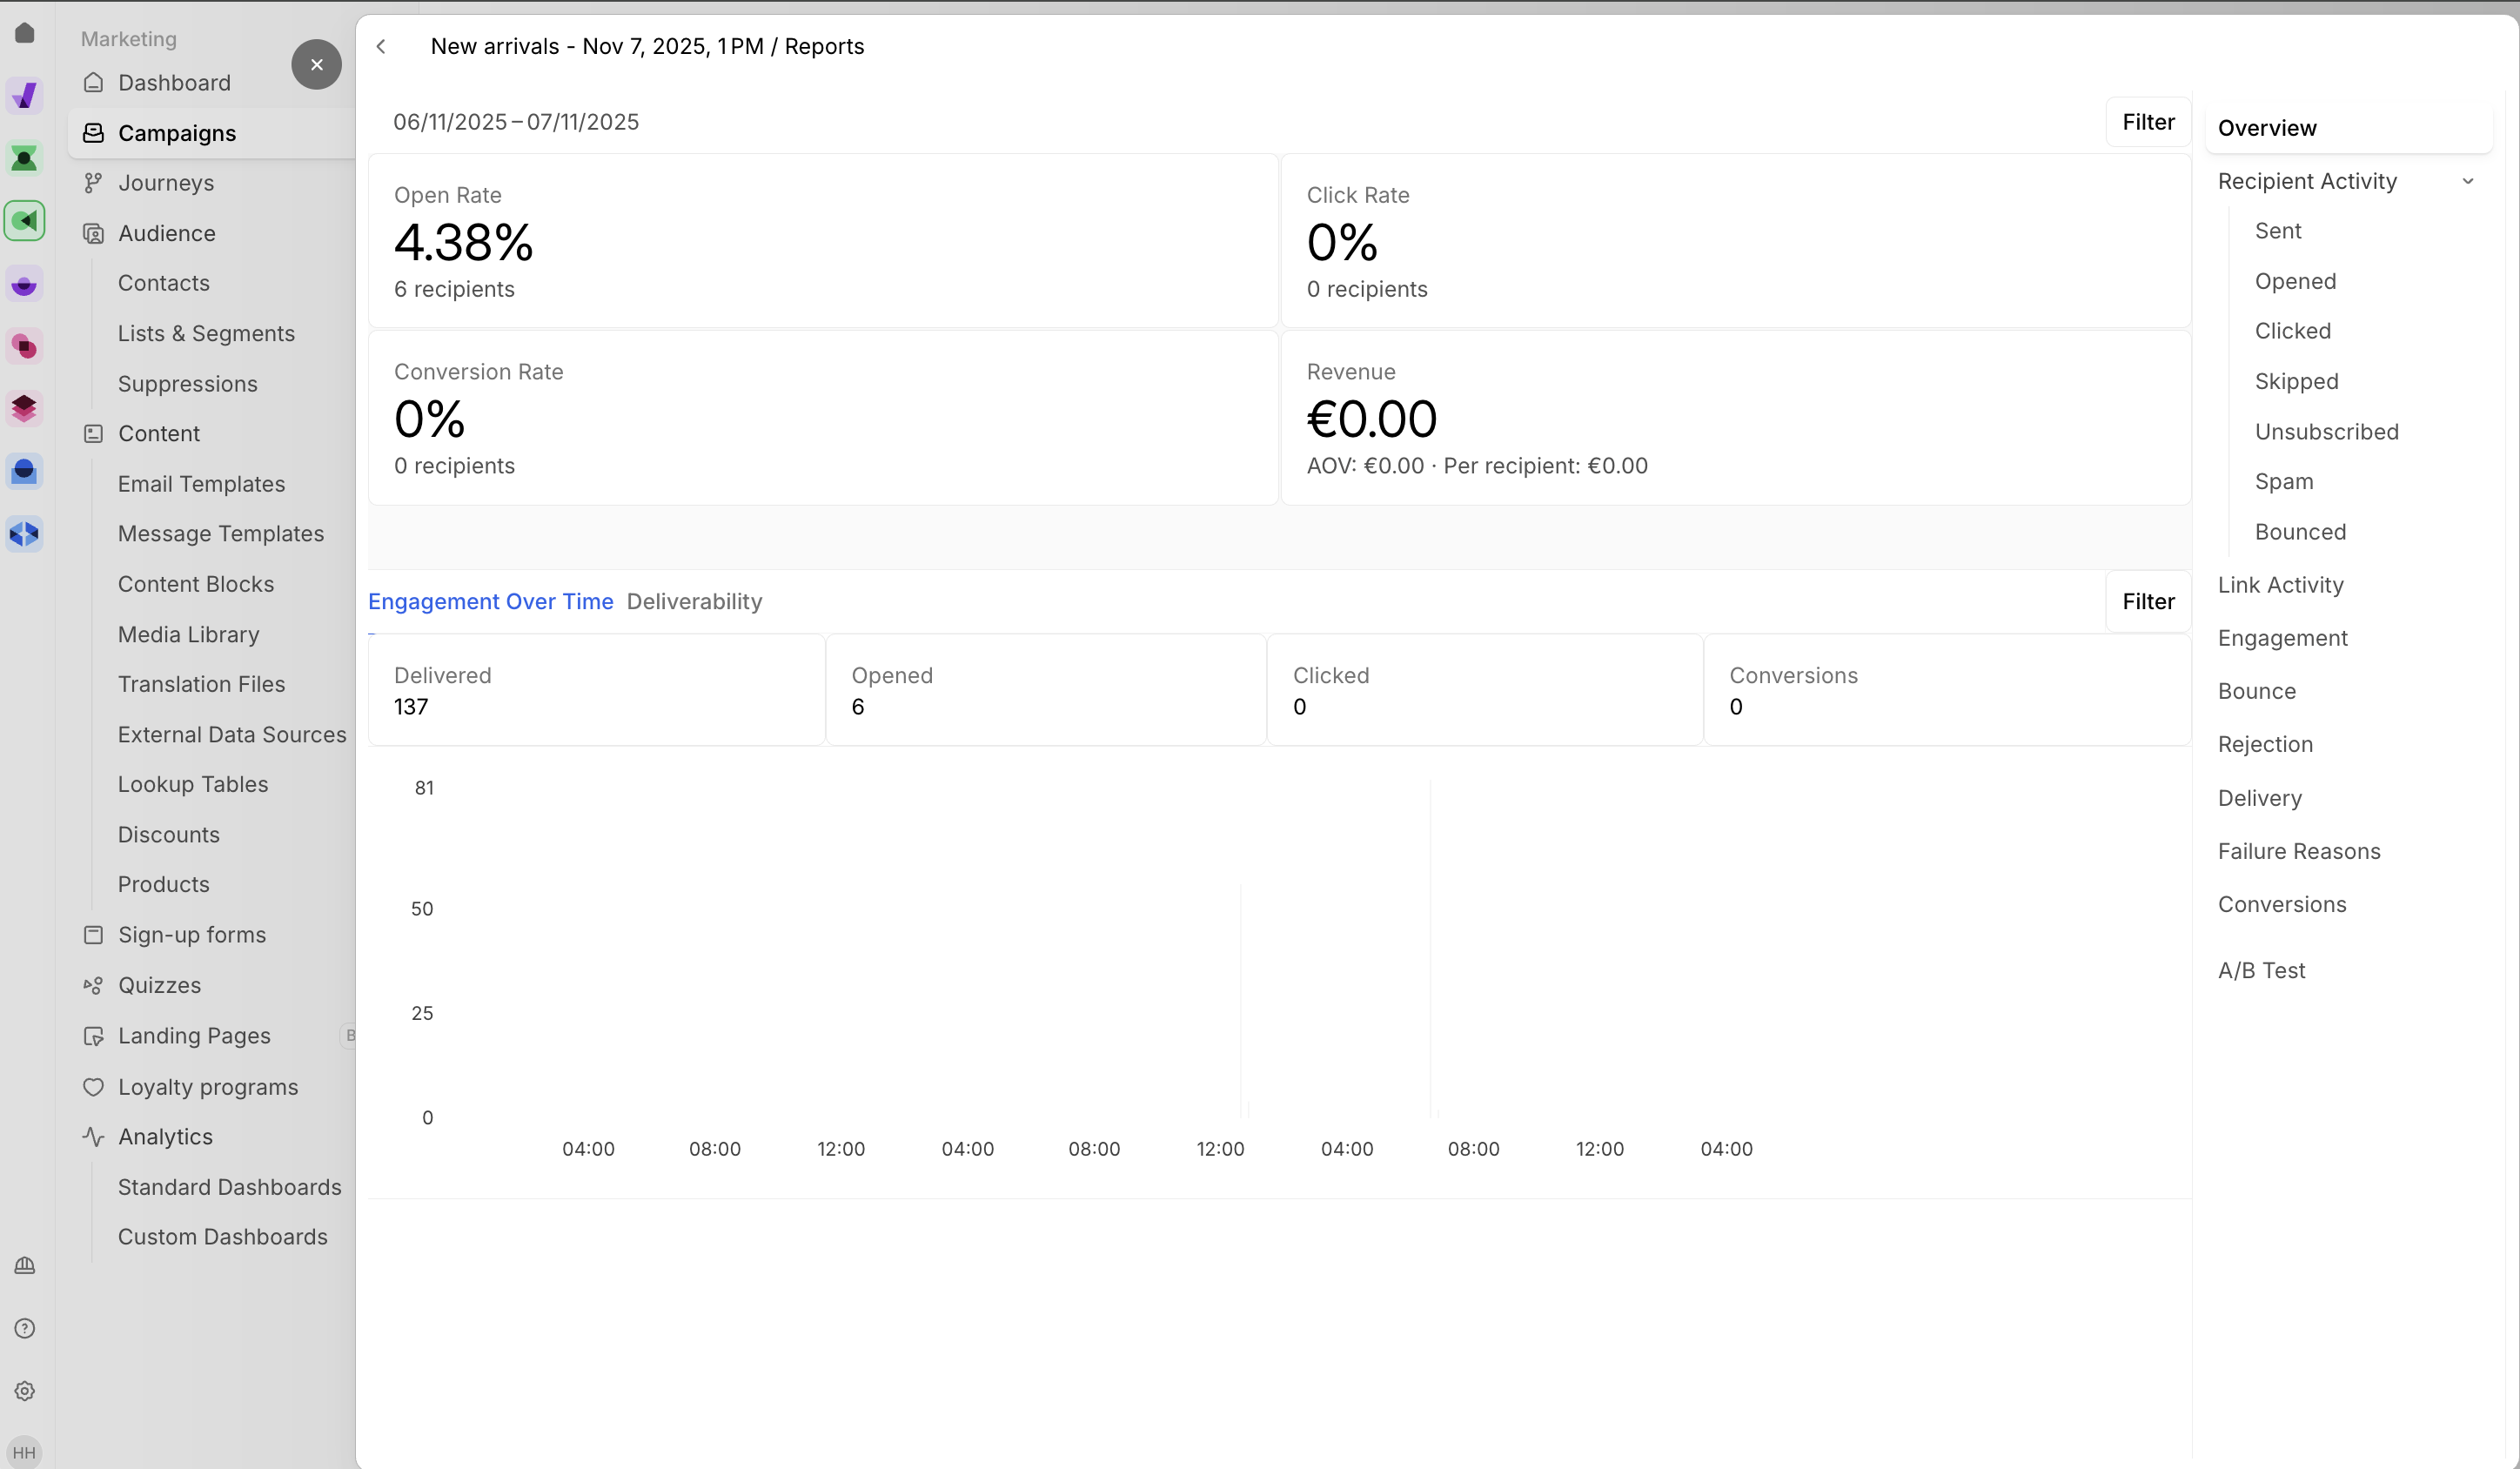Open the Link Activity report section
This screenshot has height=1469, width=2520.
point(2280,585)
